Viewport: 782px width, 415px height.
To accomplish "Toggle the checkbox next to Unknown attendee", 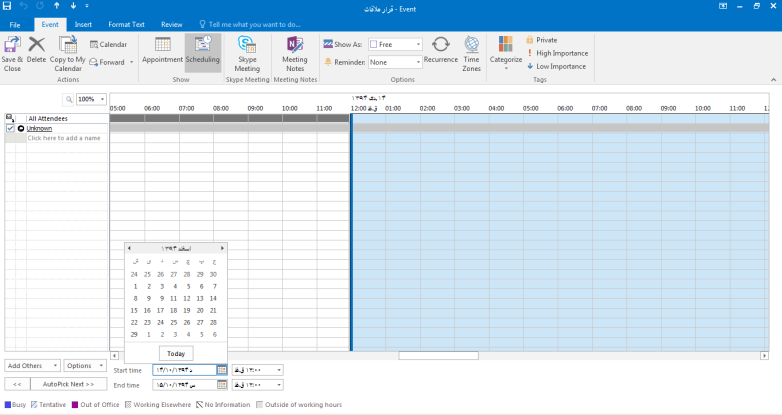I will click(10, 128).
